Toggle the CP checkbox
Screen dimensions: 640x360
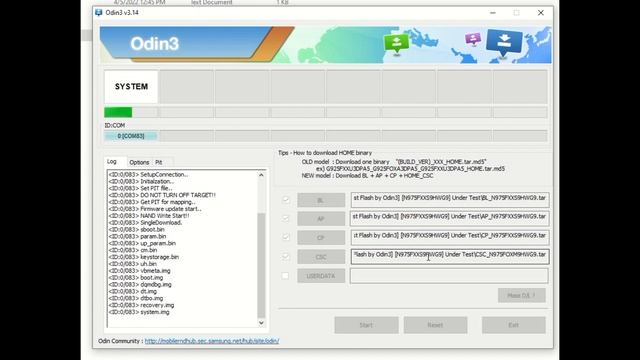point(286,237)
